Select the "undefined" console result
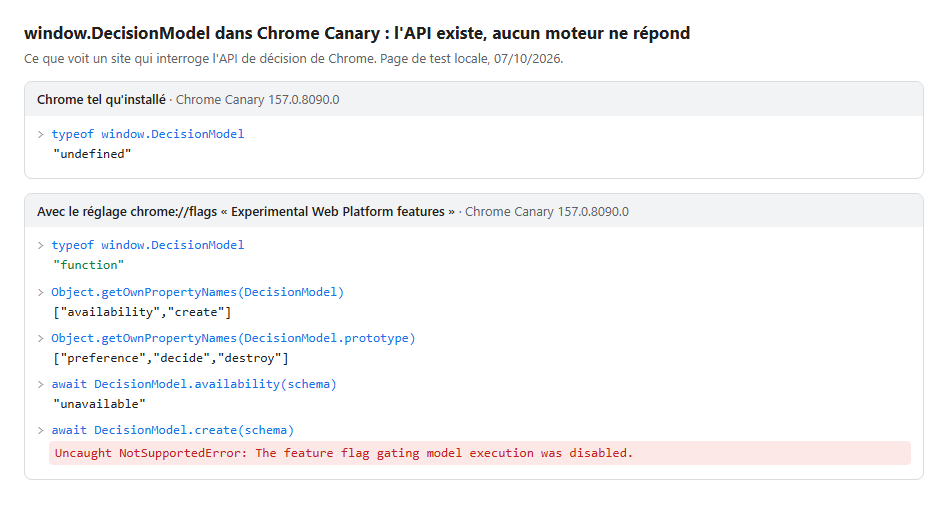Screen dimensions: 948x514 [x=92, y=154]
